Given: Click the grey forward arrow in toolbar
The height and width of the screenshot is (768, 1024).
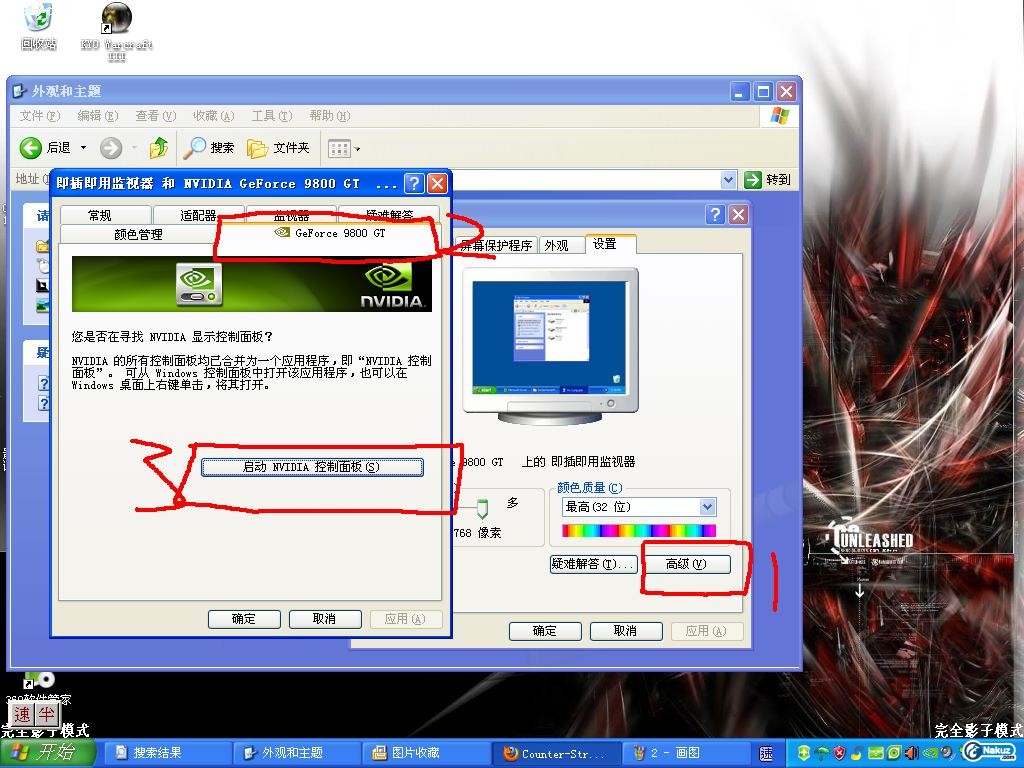Looking at the screenshot, I should pos(111,148).
